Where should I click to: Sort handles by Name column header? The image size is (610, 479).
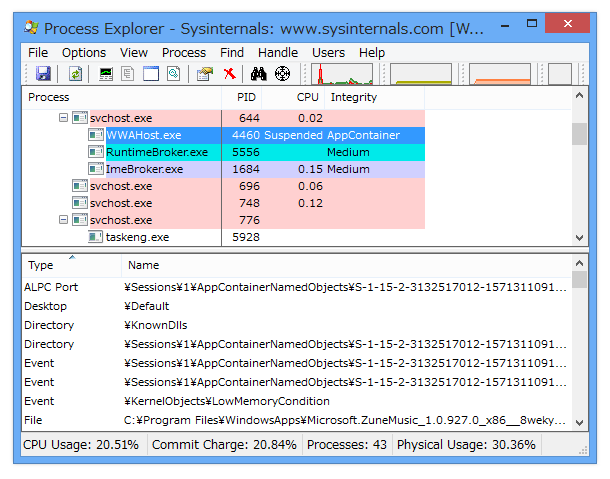click(x=346, y=265)
